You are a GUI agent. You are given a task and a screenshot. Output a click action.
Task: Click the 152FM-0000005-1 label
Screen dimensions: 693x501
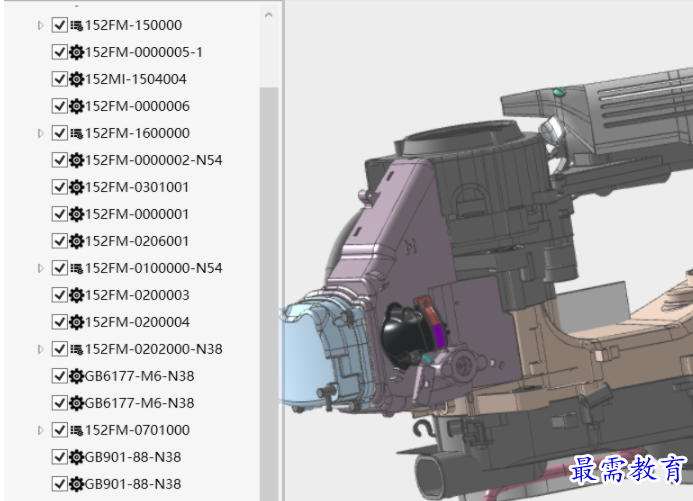pyautogui.click(x=144, y=53)
